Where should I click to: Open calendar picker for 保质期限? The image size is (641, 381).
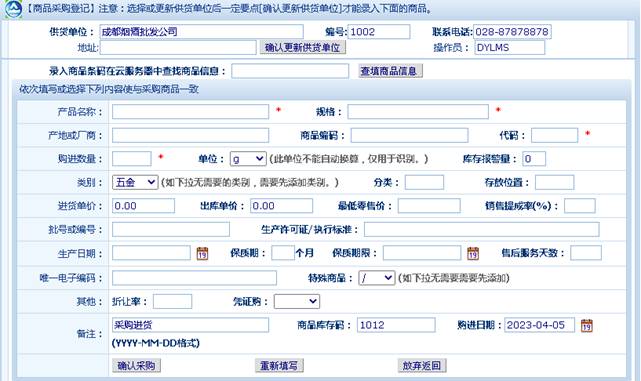coord(473,253)
